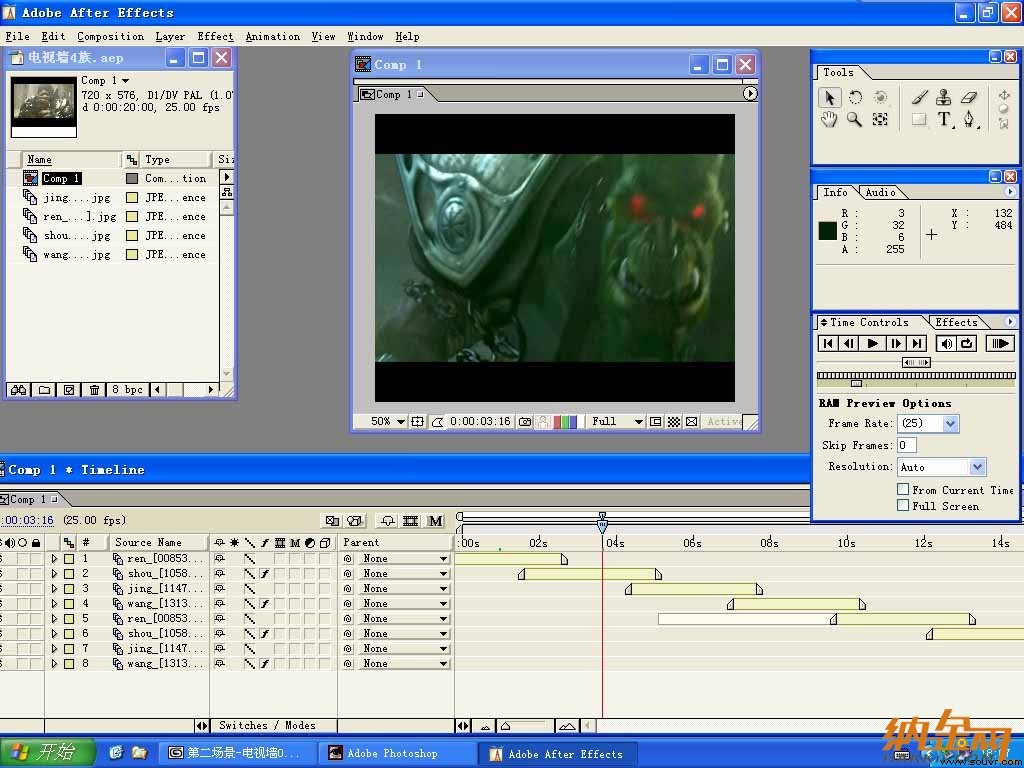Select the Brush tool

[919, 97]
